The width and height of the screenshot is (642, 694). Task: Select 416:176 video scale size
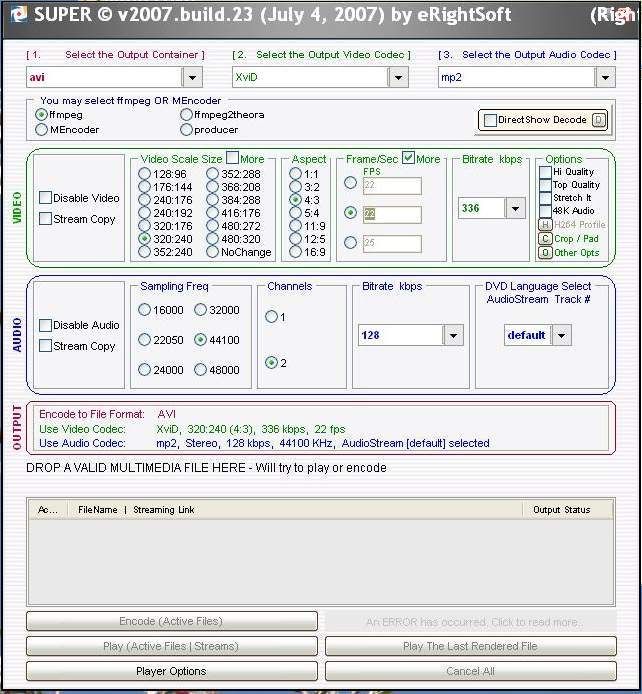pos(212,212)
